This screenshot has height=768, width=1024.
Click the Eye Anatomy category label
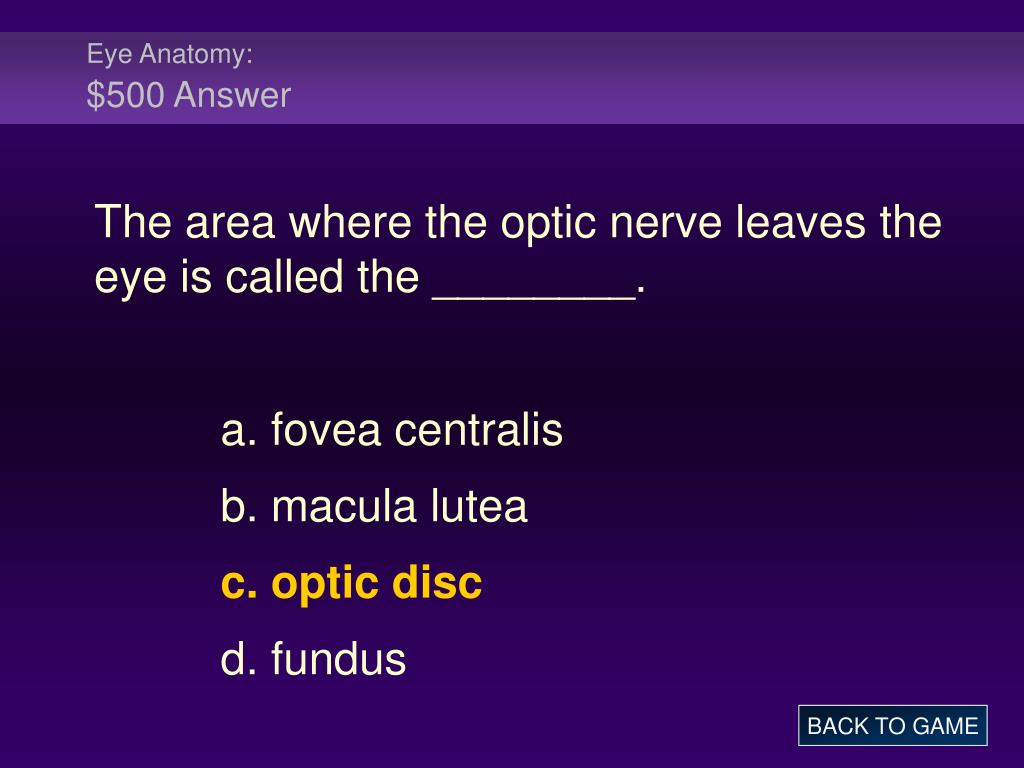pyautogui.click(x=170, y=54)
